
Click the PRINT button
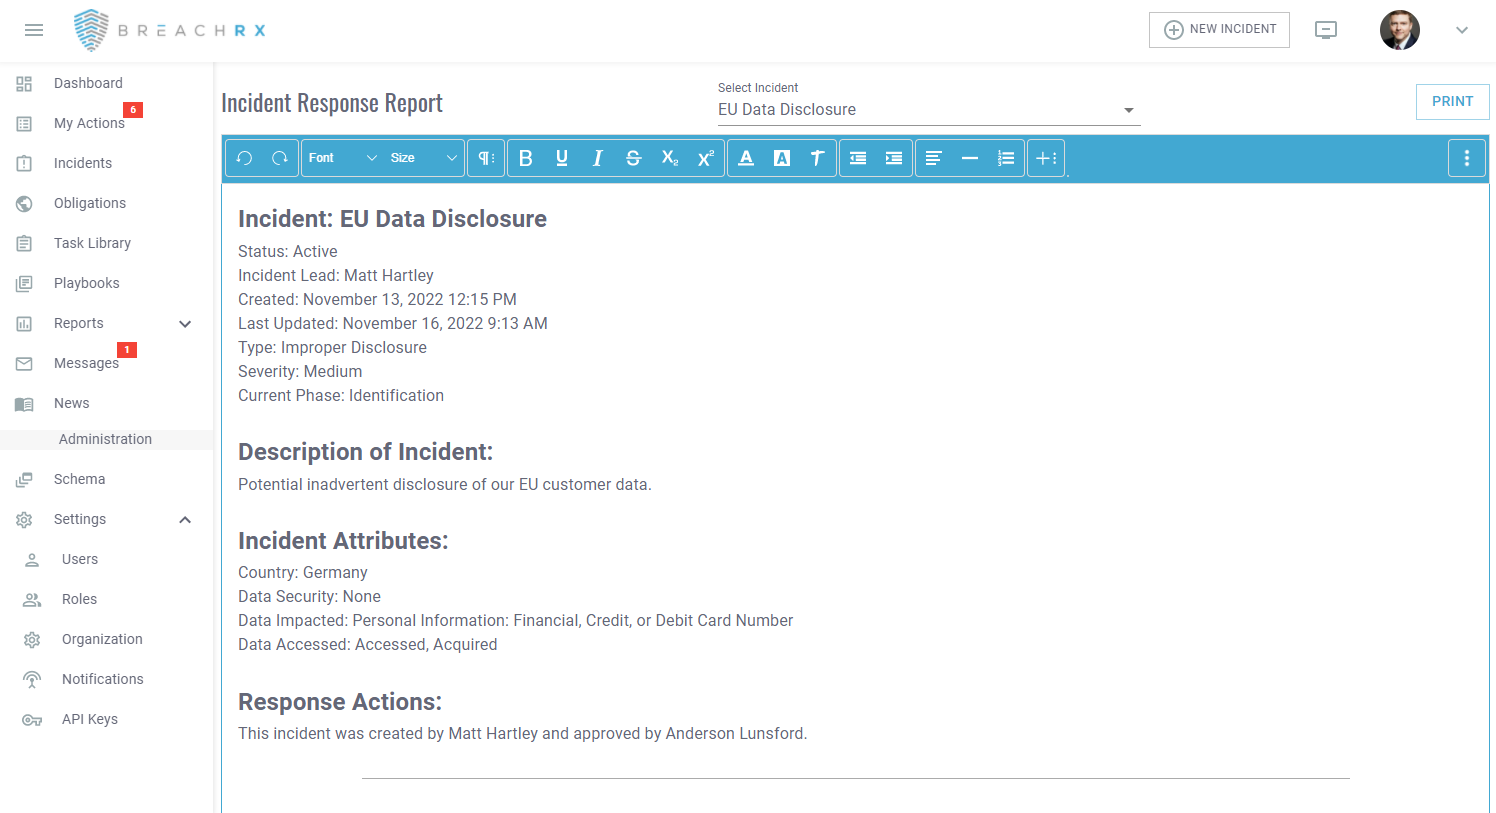point(1452,101)
